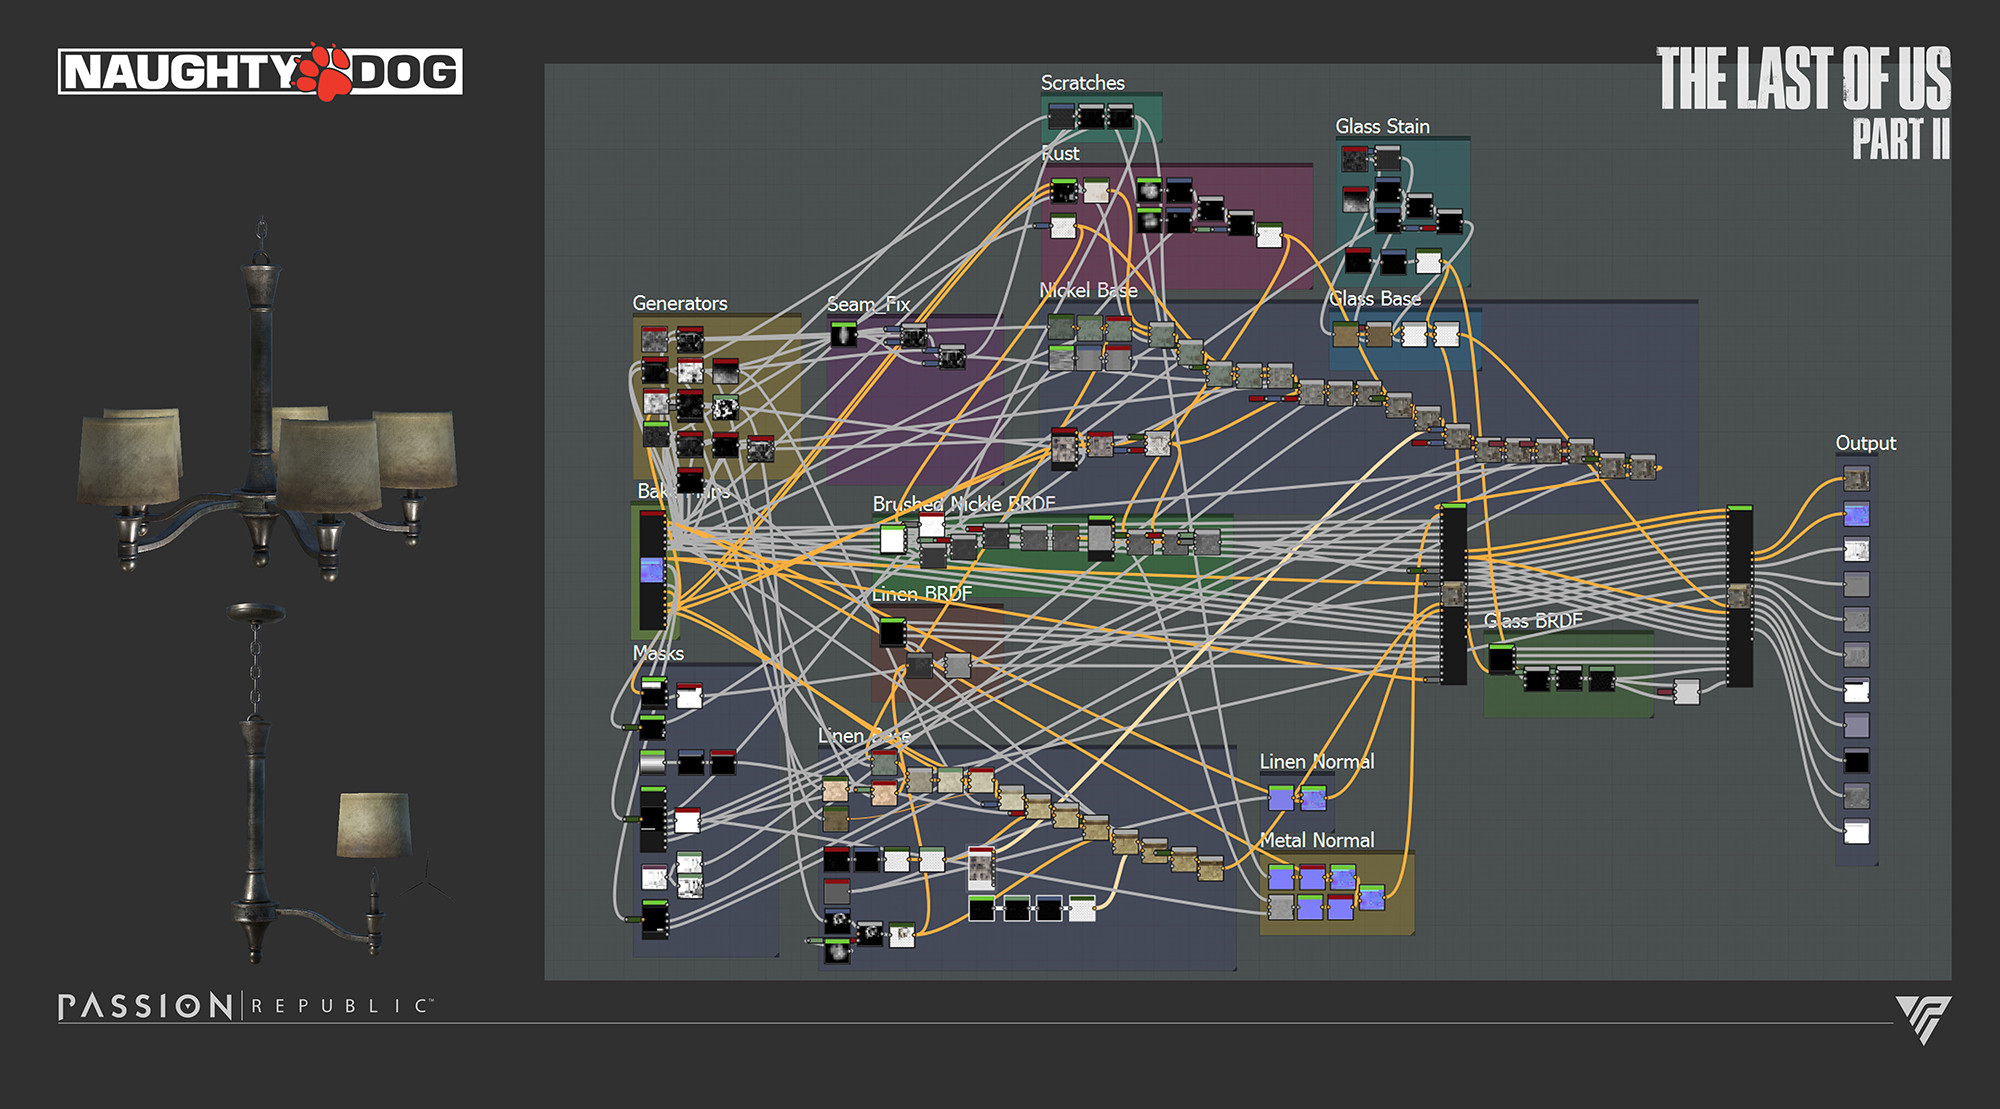Click the Nickel Base frame title
Screen dimensions: 2000x1109
coord(1088,290)
